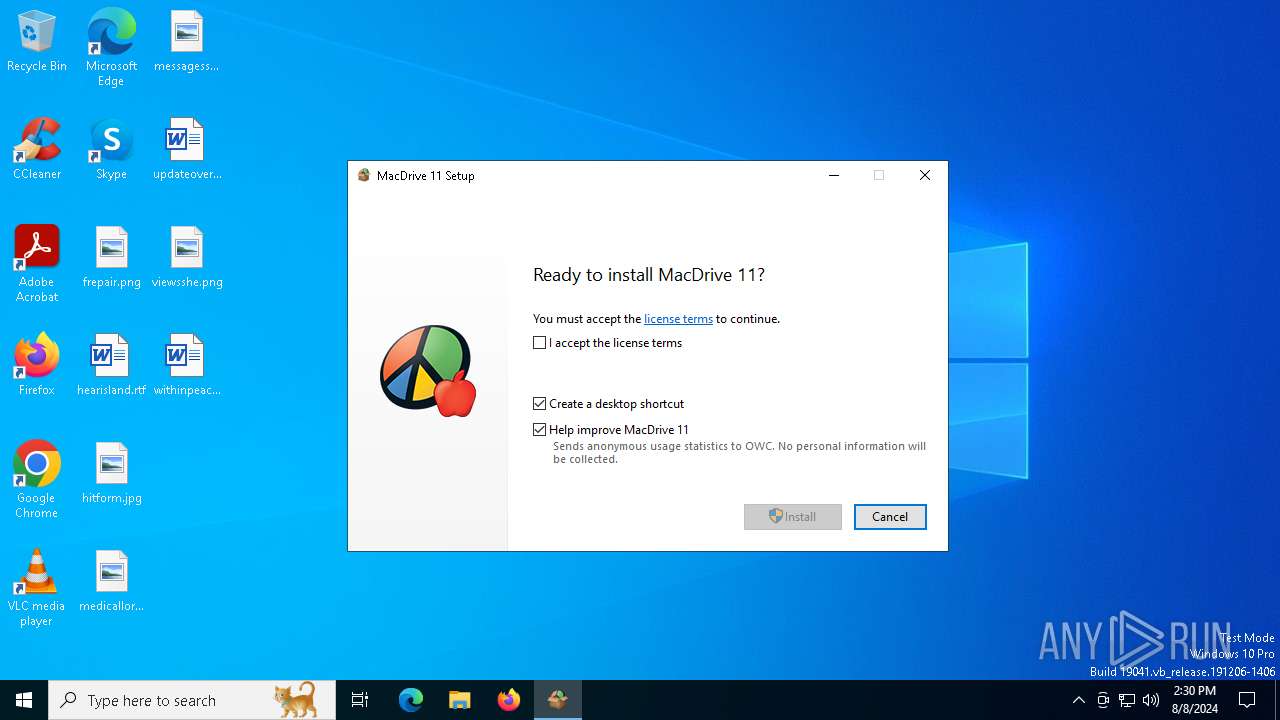Open the network status tray icon
This screenshot has height=720, width=1280.
click(x=1127, y=700)
